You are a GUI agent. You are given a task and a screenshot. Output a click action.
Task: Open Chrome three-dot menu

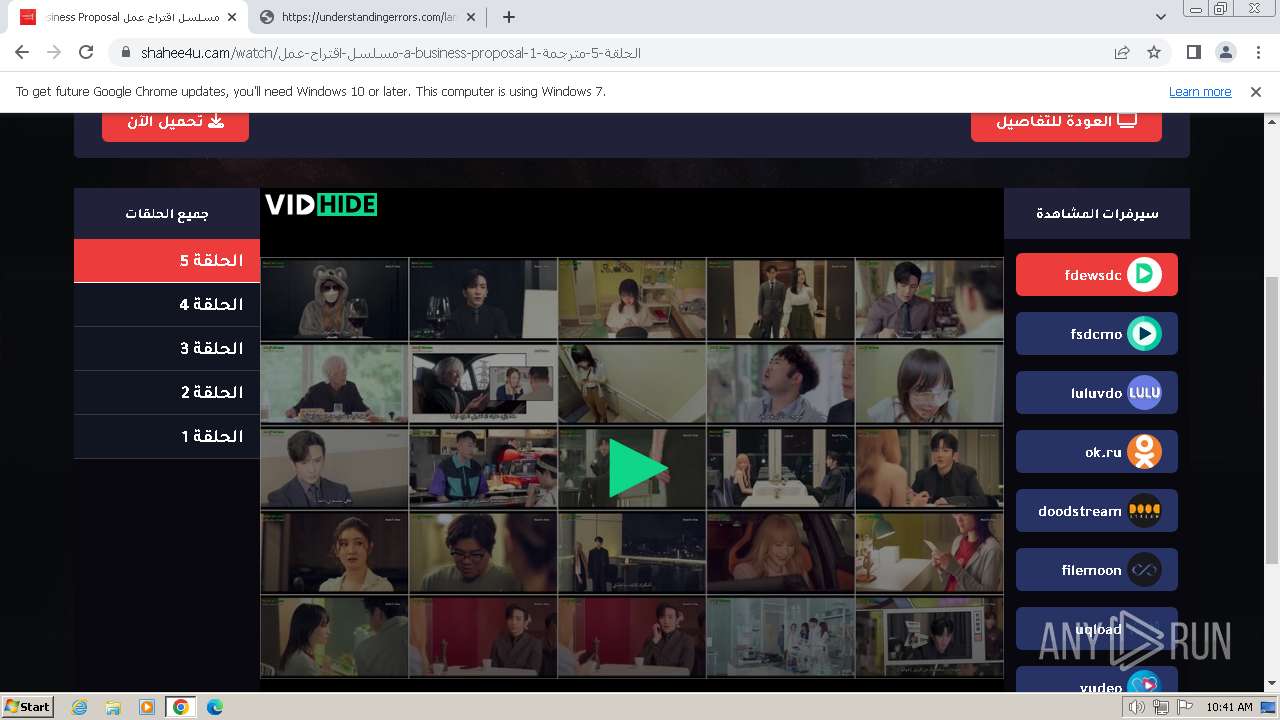click(x=1258, y=53)
